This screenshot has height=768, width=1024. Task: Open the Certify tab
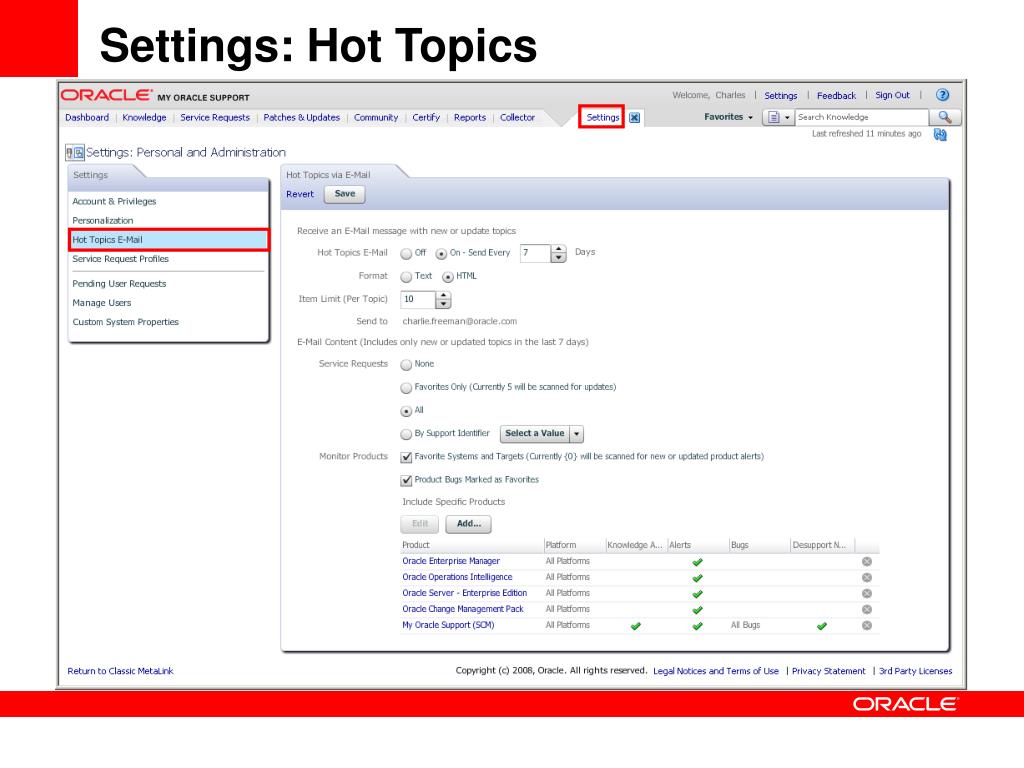pyautogui.click(x=426, y=118)
